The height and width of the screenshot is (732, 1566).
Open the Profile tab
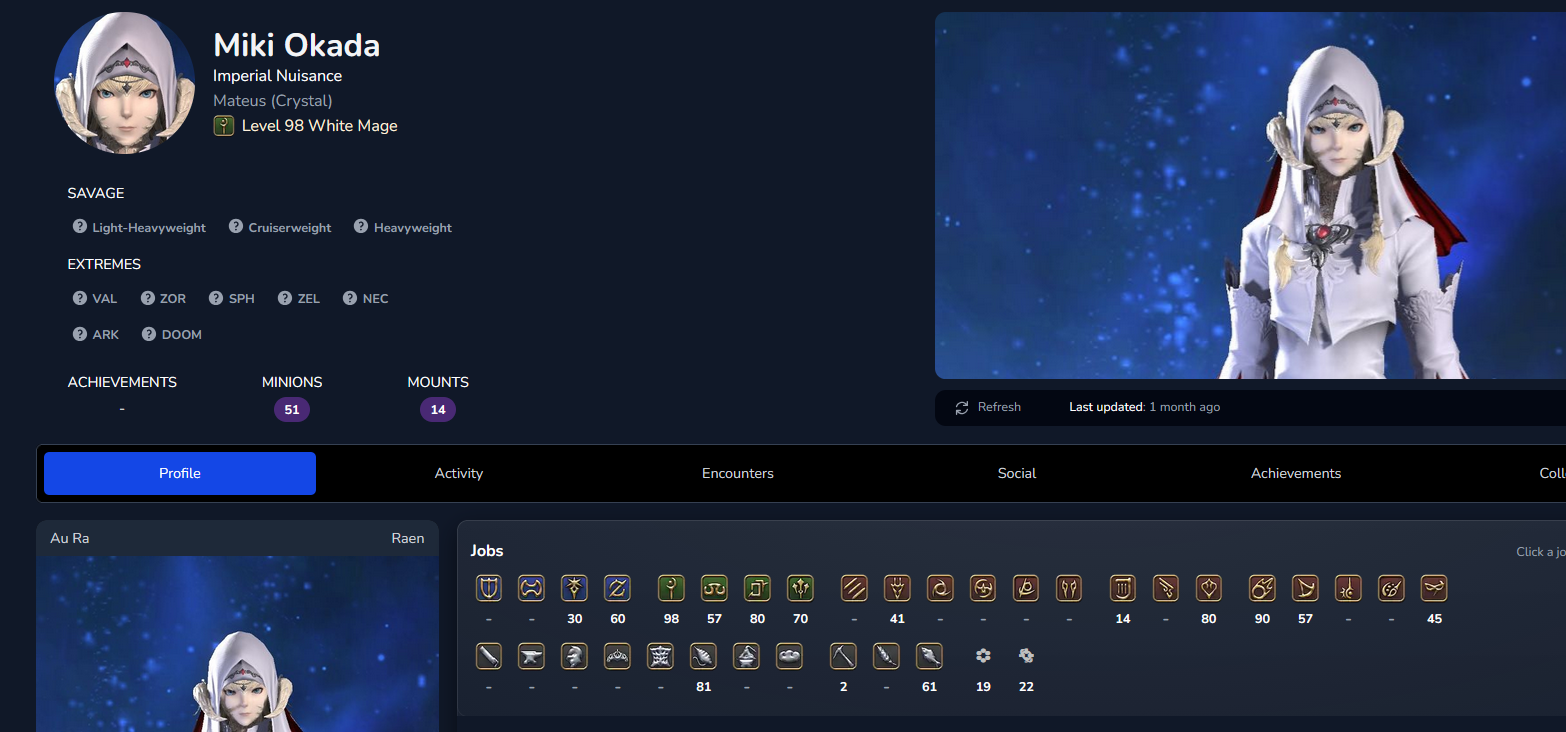pyautogui.click(x=180, y=474)
